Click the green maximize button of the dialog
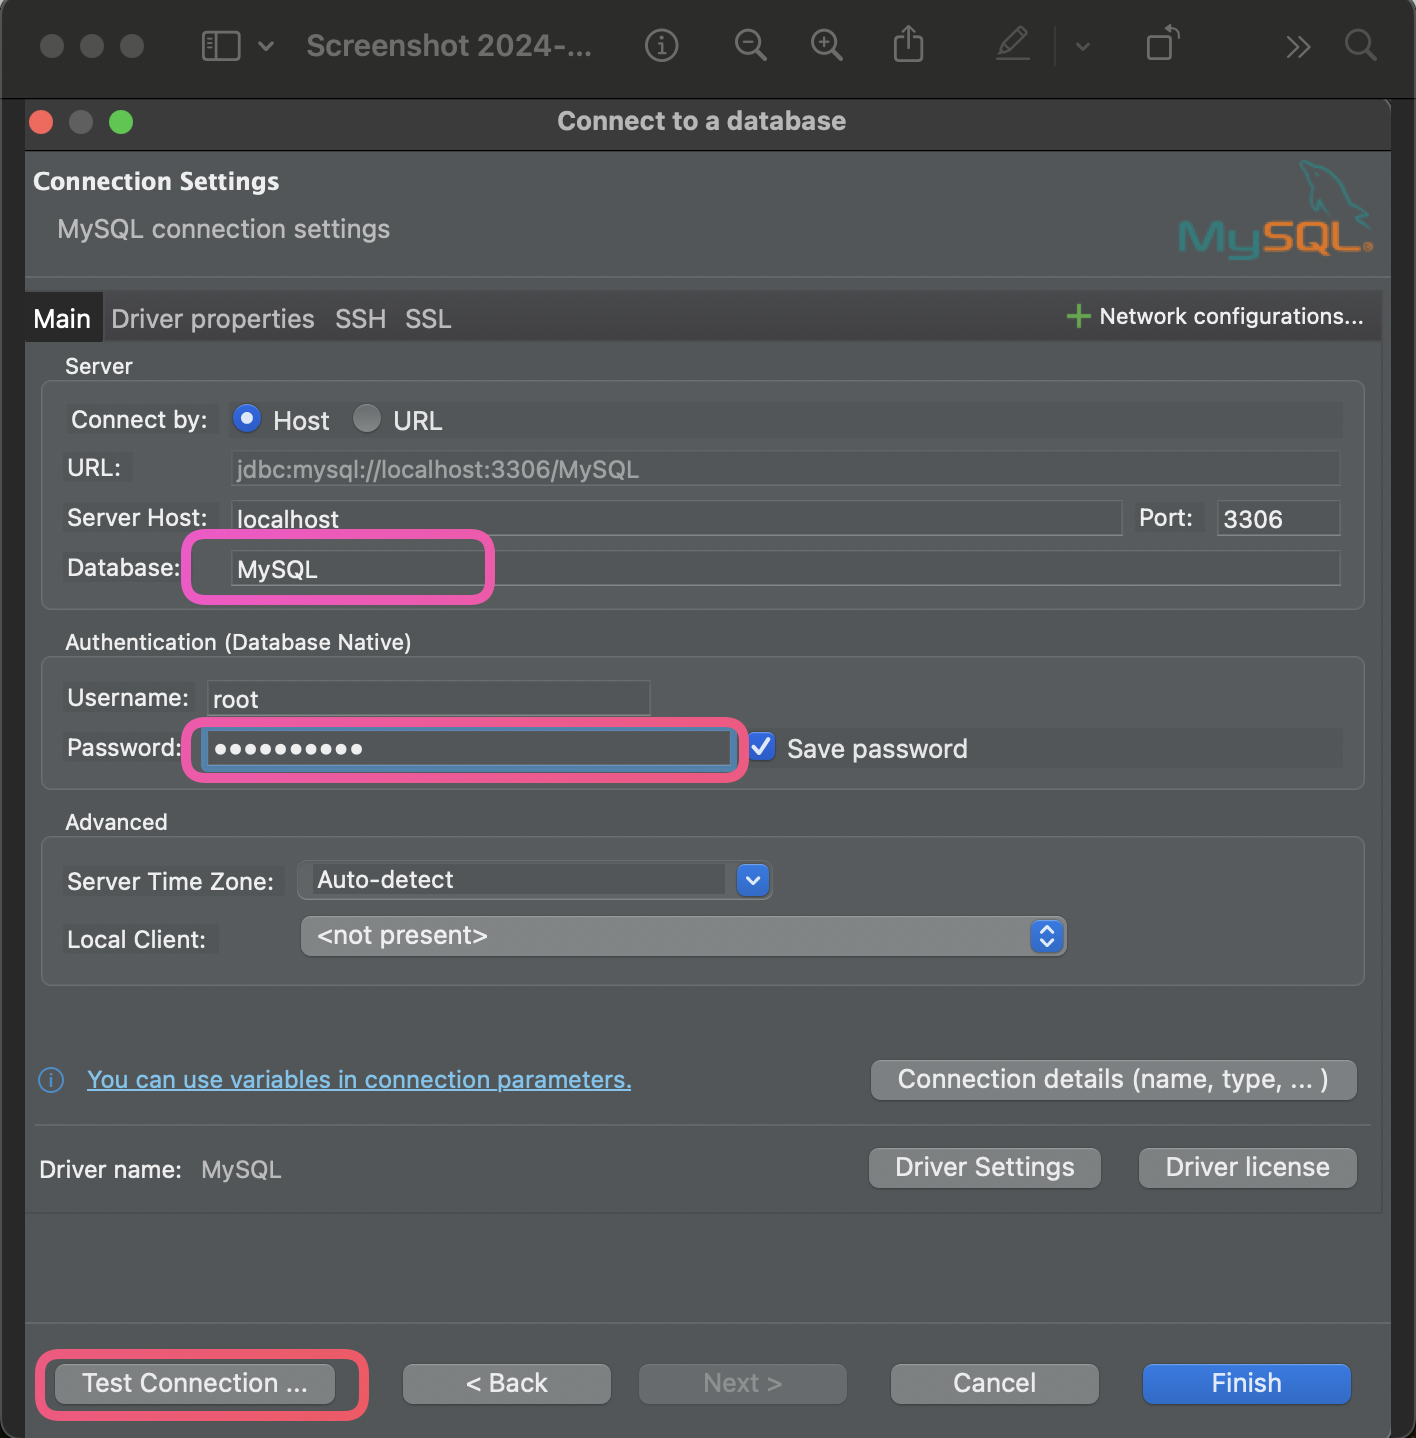1416x1438 pixels. tap(121, 122)
